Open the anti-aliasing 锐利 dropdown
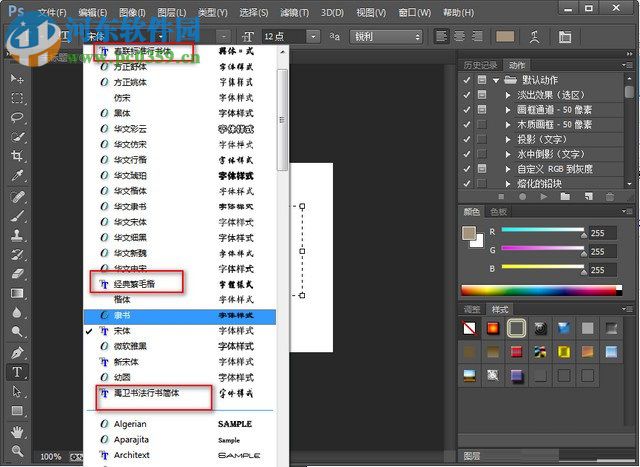This screenshot has height=467, width=640. click(x=386, y=37)
